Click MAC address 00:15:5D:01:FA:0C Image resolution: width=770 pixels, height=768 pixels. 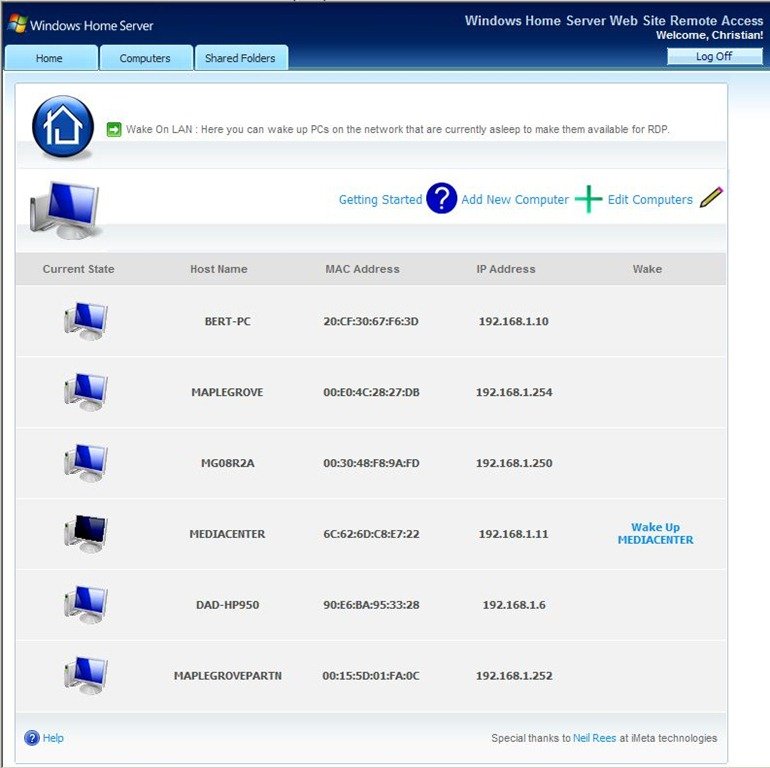coord(371,675)
